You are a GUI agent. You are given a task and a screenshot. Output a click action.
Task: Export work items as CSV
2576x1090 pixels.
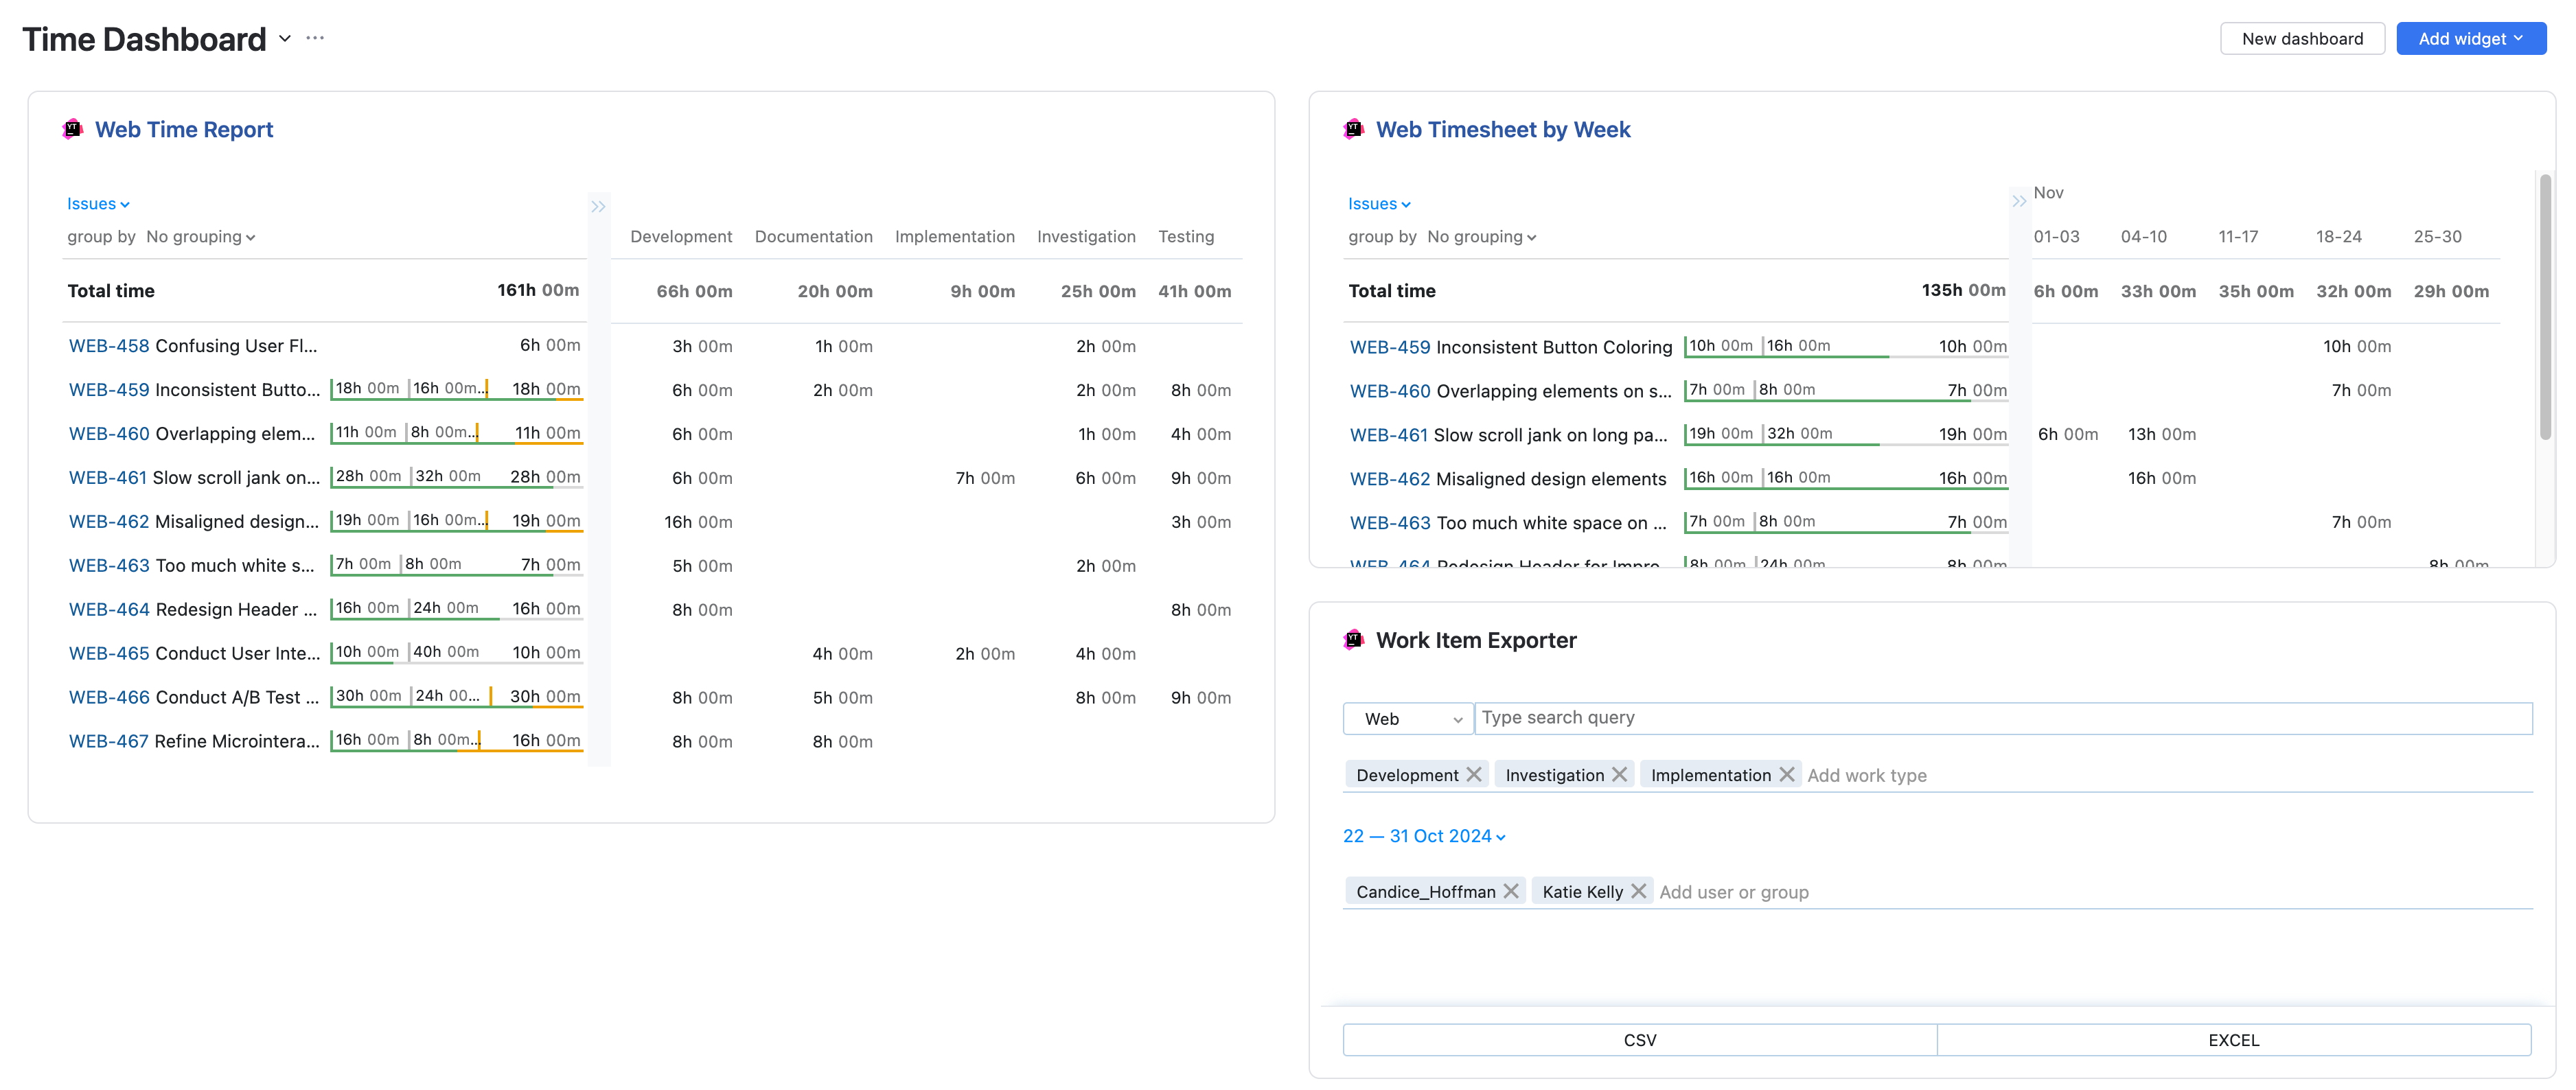coord(1640,1040)
